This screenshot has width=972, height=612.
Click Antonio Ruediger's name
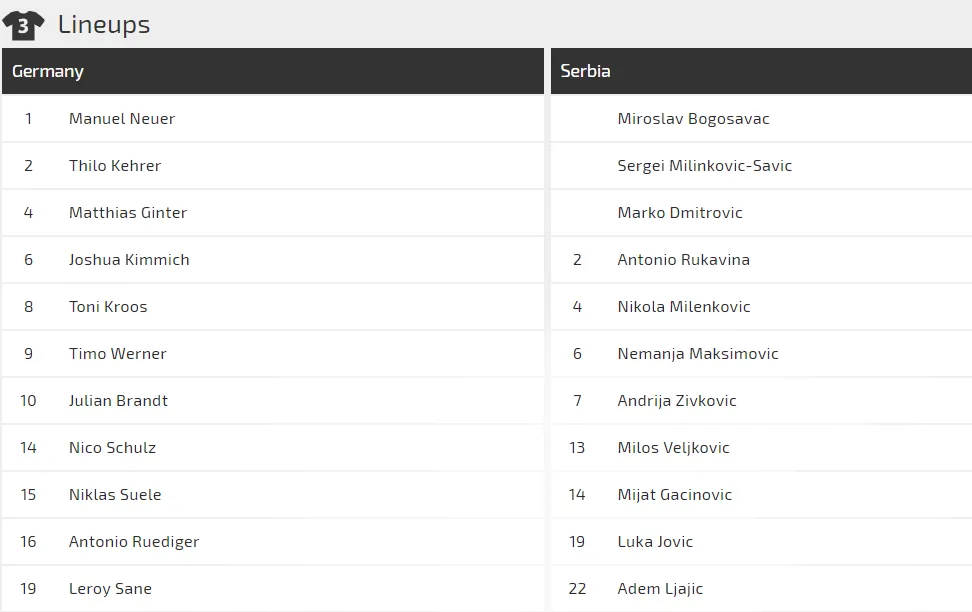click(x=134, y=541)
